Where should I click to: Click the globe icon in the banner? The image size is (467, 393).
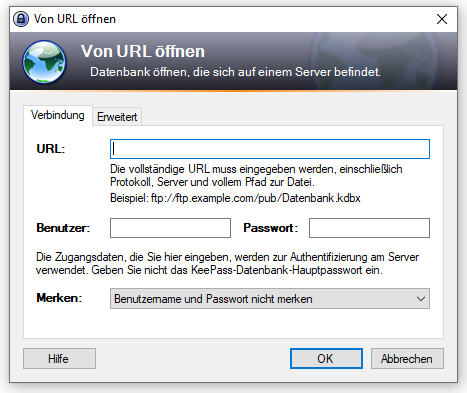pos(44,62)
